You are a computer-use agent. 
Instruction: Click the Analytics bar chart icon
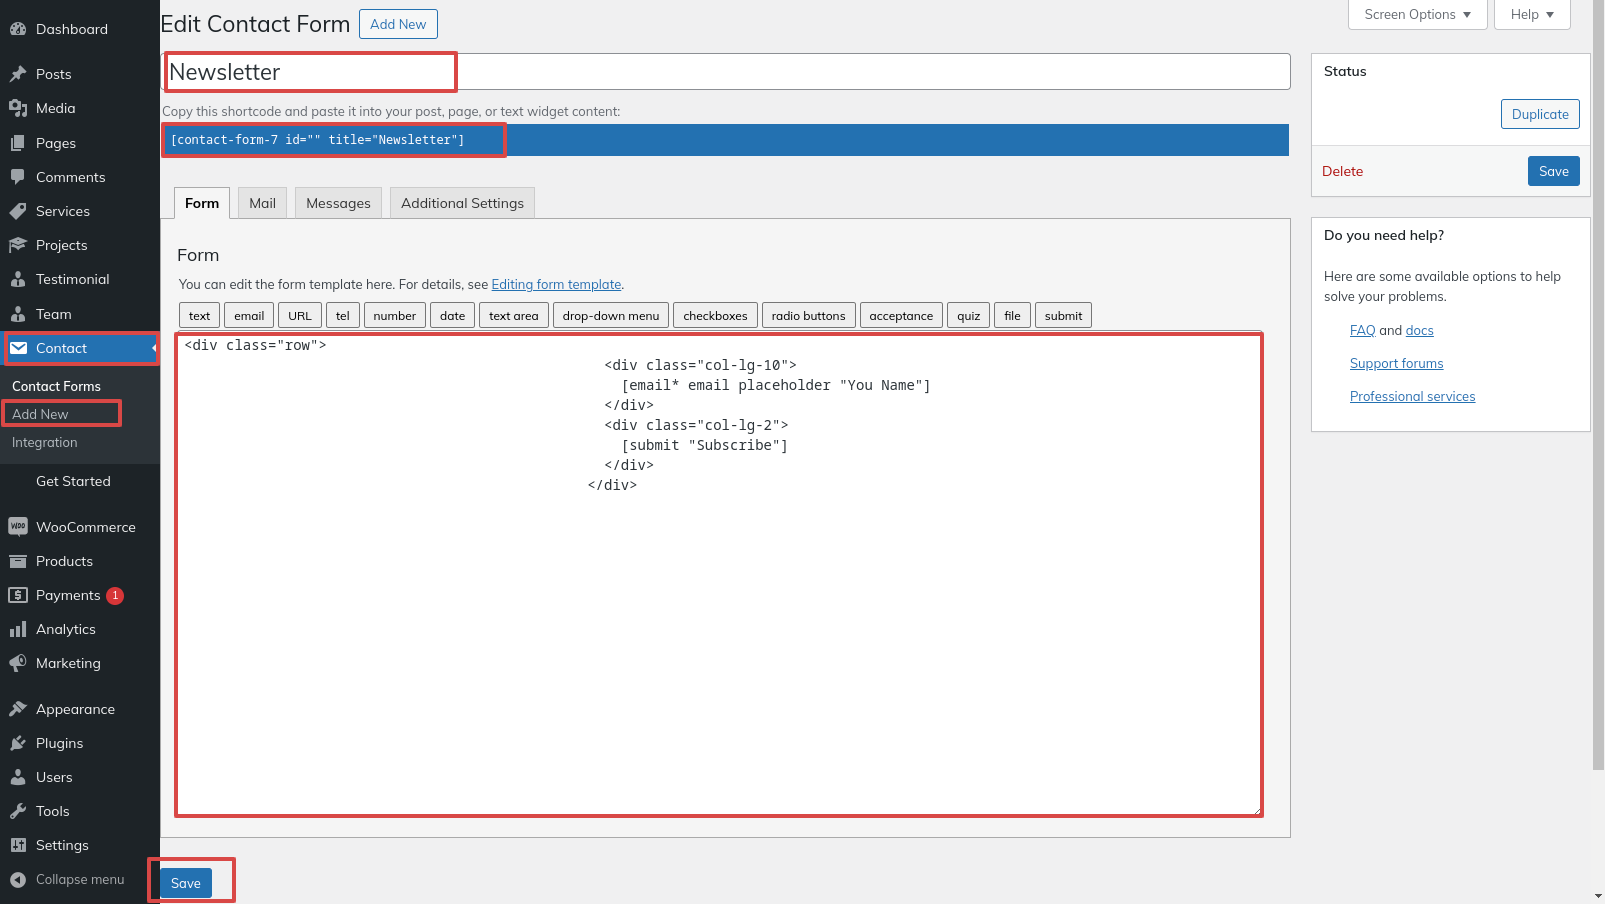tap(18, 629)
